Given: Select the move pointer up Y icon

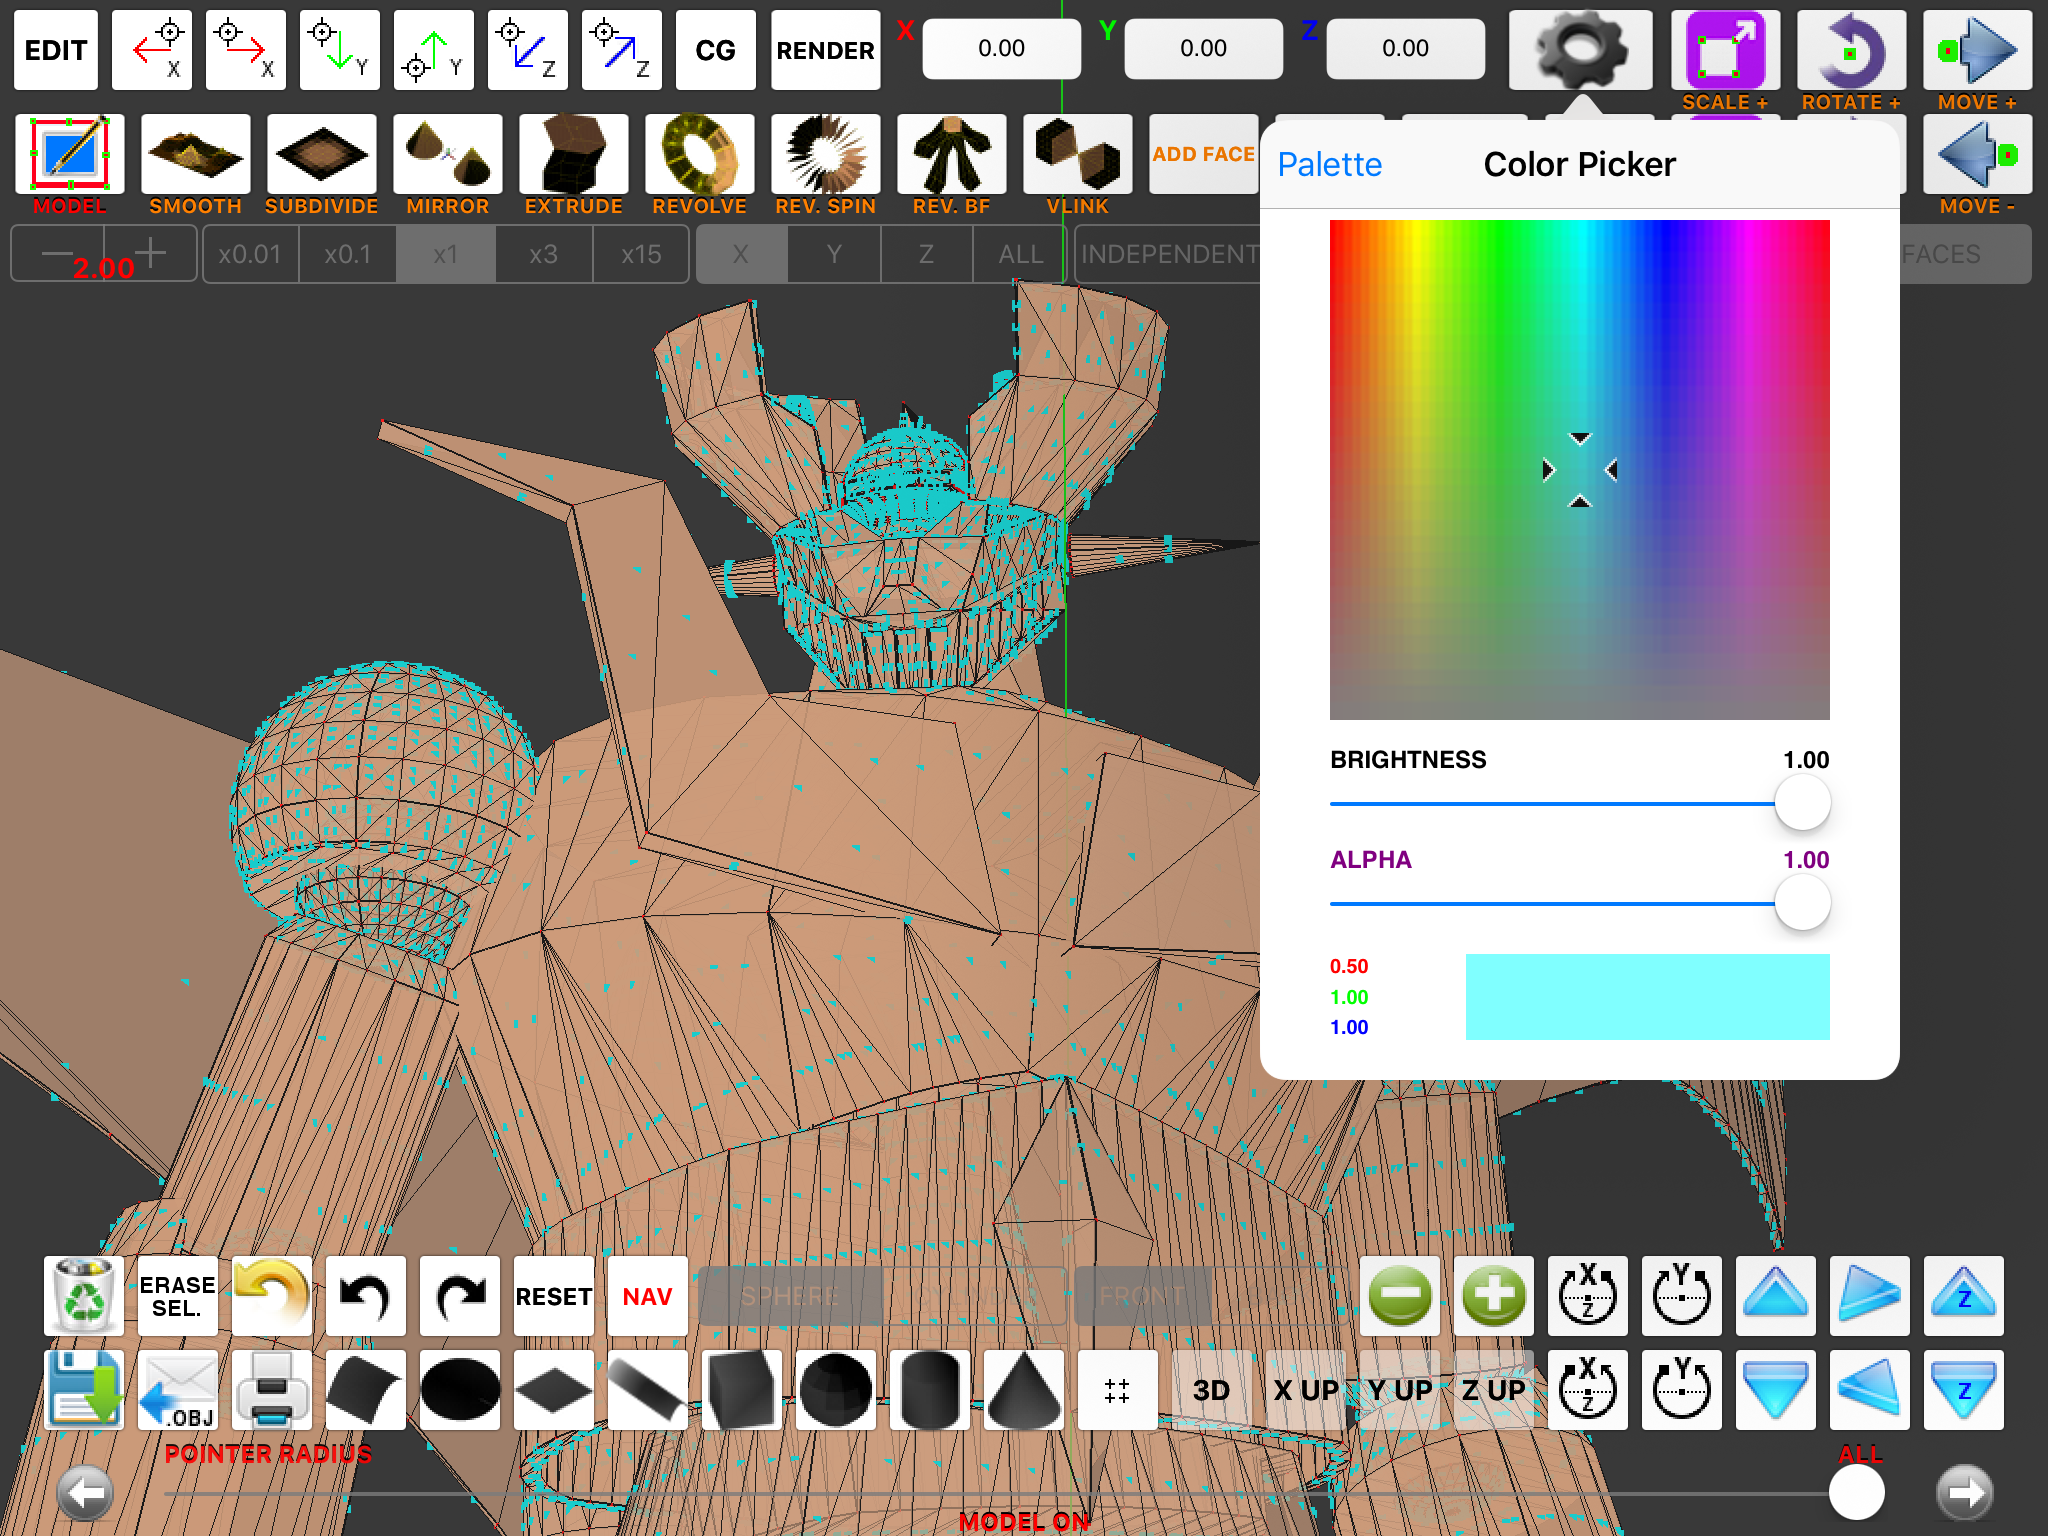Looking at the screenshot, I should pos(434,50).
